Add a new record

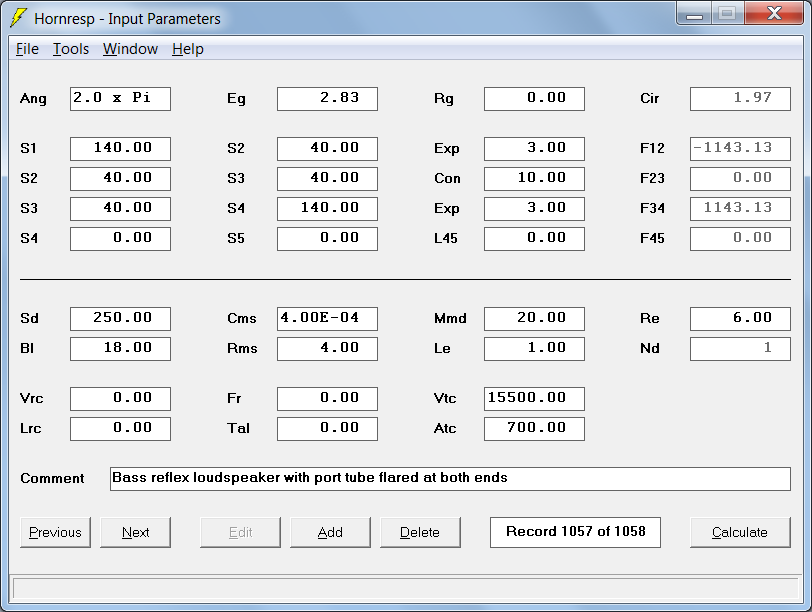click(330, 532)
